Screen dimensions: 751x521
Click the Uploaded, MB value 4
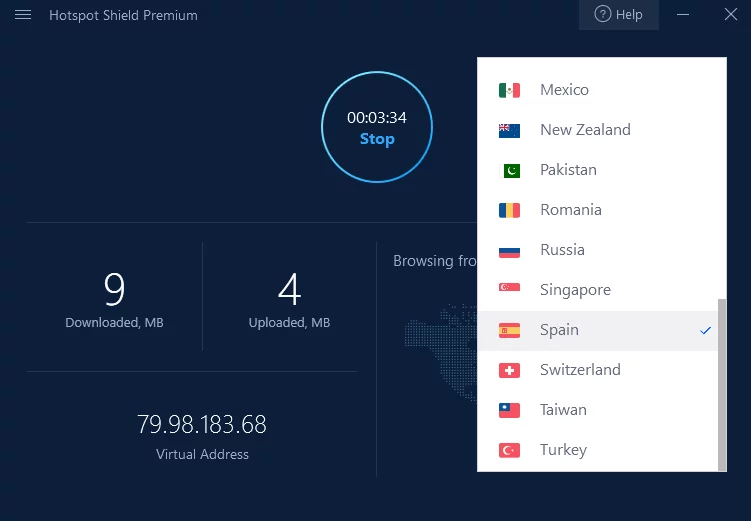coord(289,289)
